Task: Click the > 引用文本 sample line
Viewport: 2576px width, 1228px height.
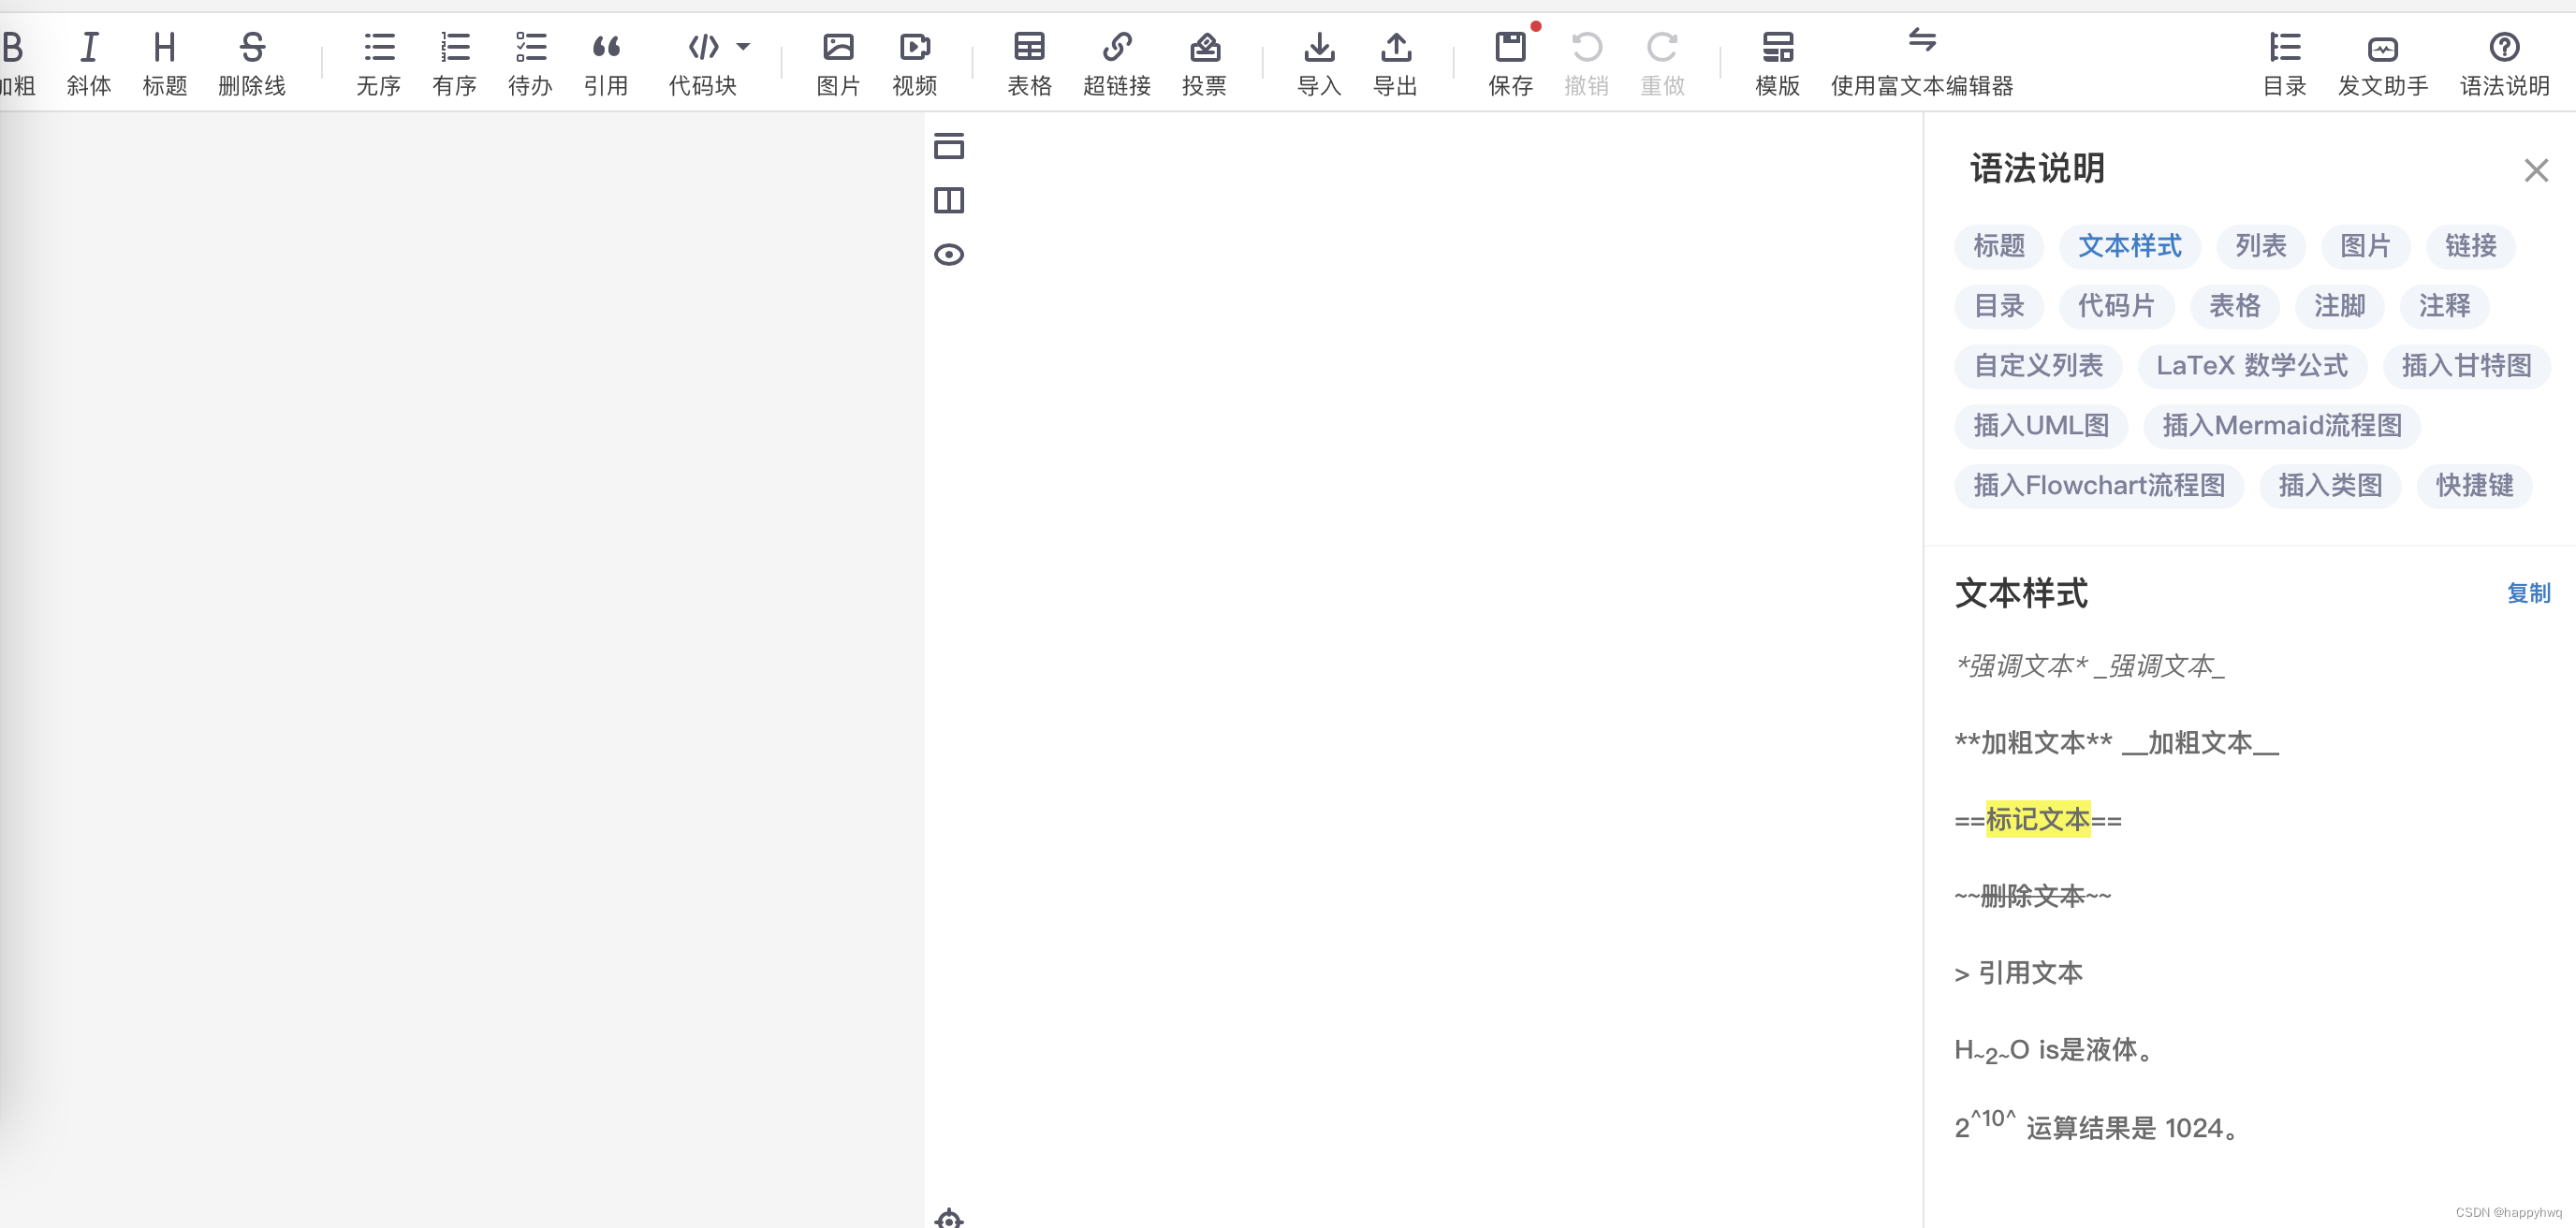Action: 2019,973
